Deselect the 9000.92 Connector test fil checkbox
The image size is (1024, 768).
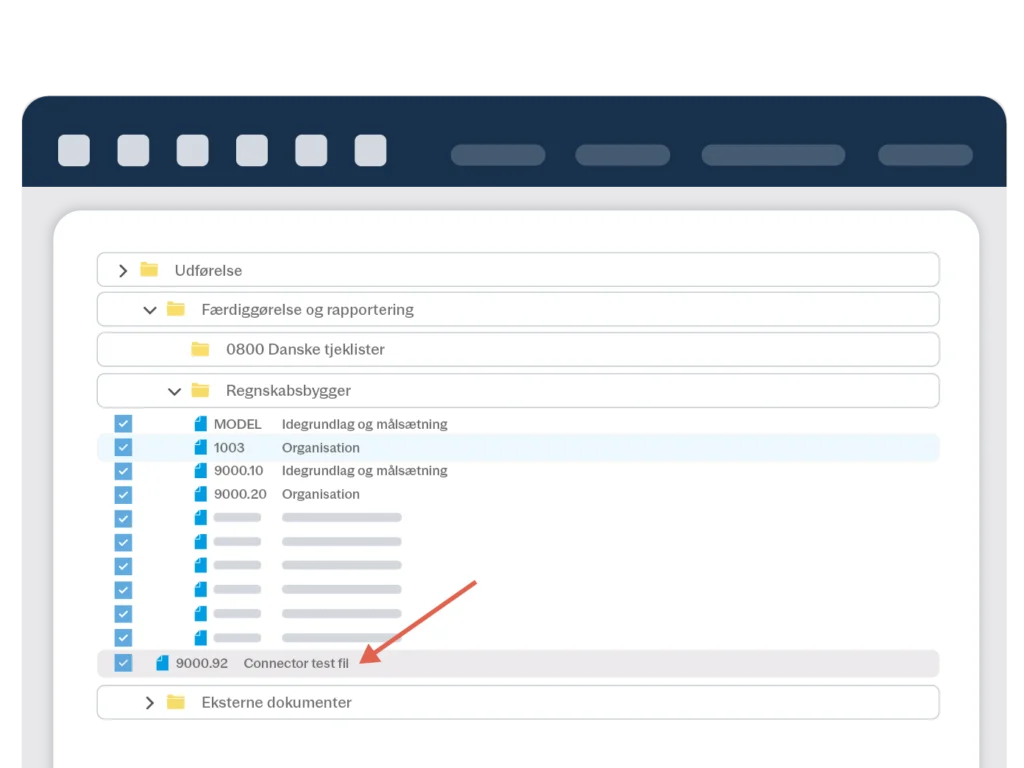pos(123,663)
